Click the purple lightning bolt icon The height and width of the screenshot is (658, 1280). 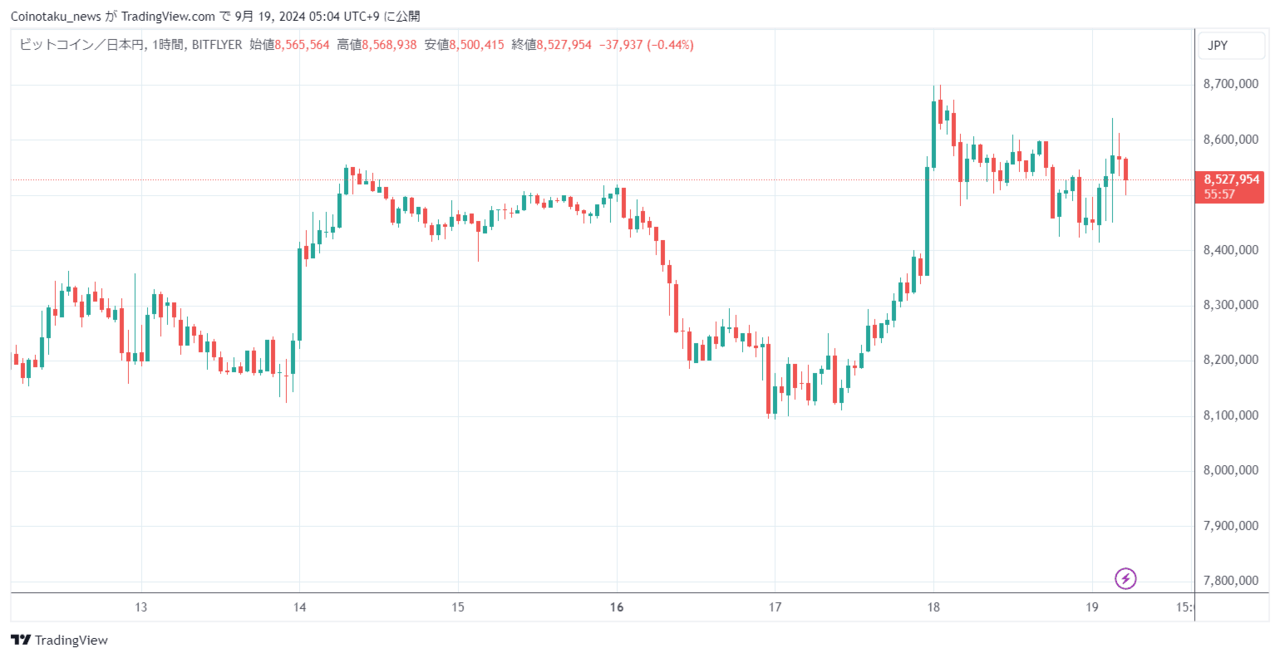[x=1126, y=578]
